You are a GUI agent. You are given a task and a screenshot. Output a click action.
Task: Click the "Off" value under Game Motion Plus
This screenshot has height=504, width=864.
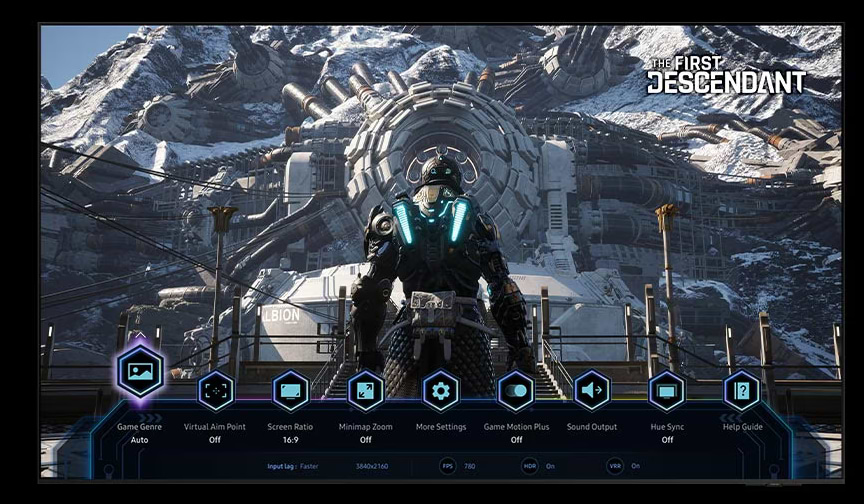coord(516,440)
